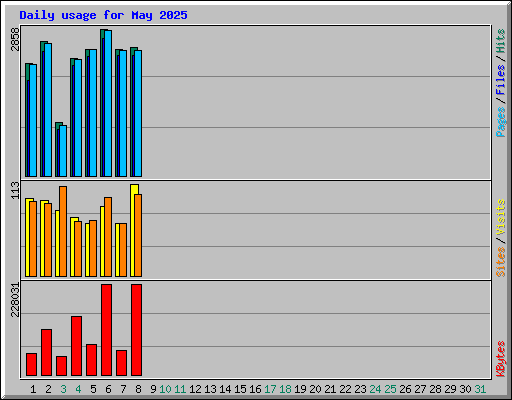
Task: Select the day 2 pages bar
Action: 48,110
